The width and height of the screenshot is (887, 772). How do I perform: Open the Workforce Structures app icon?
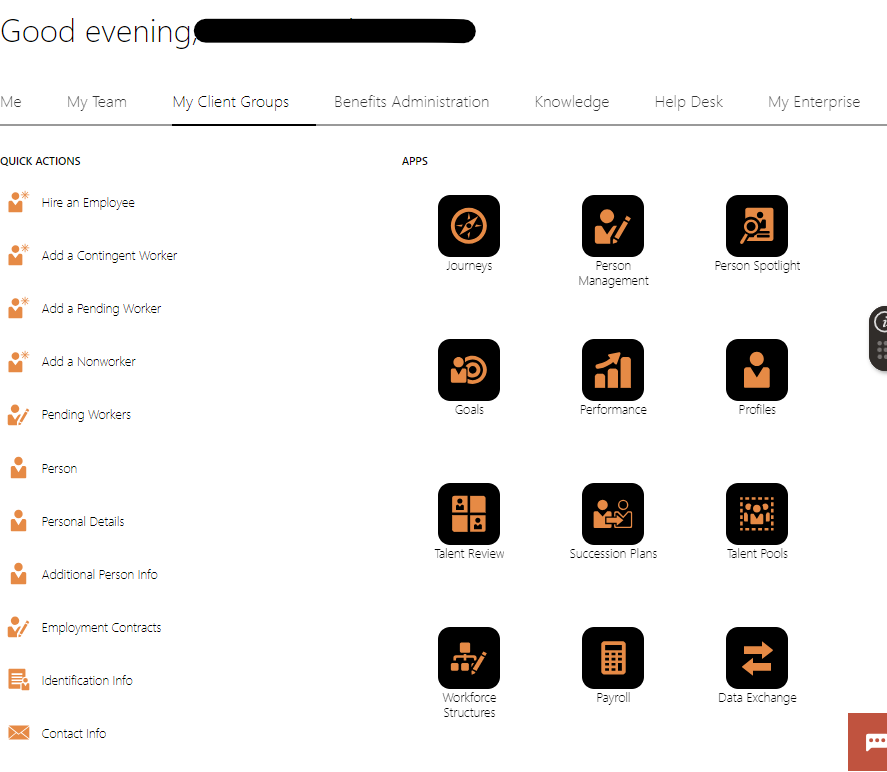[468, 658]
